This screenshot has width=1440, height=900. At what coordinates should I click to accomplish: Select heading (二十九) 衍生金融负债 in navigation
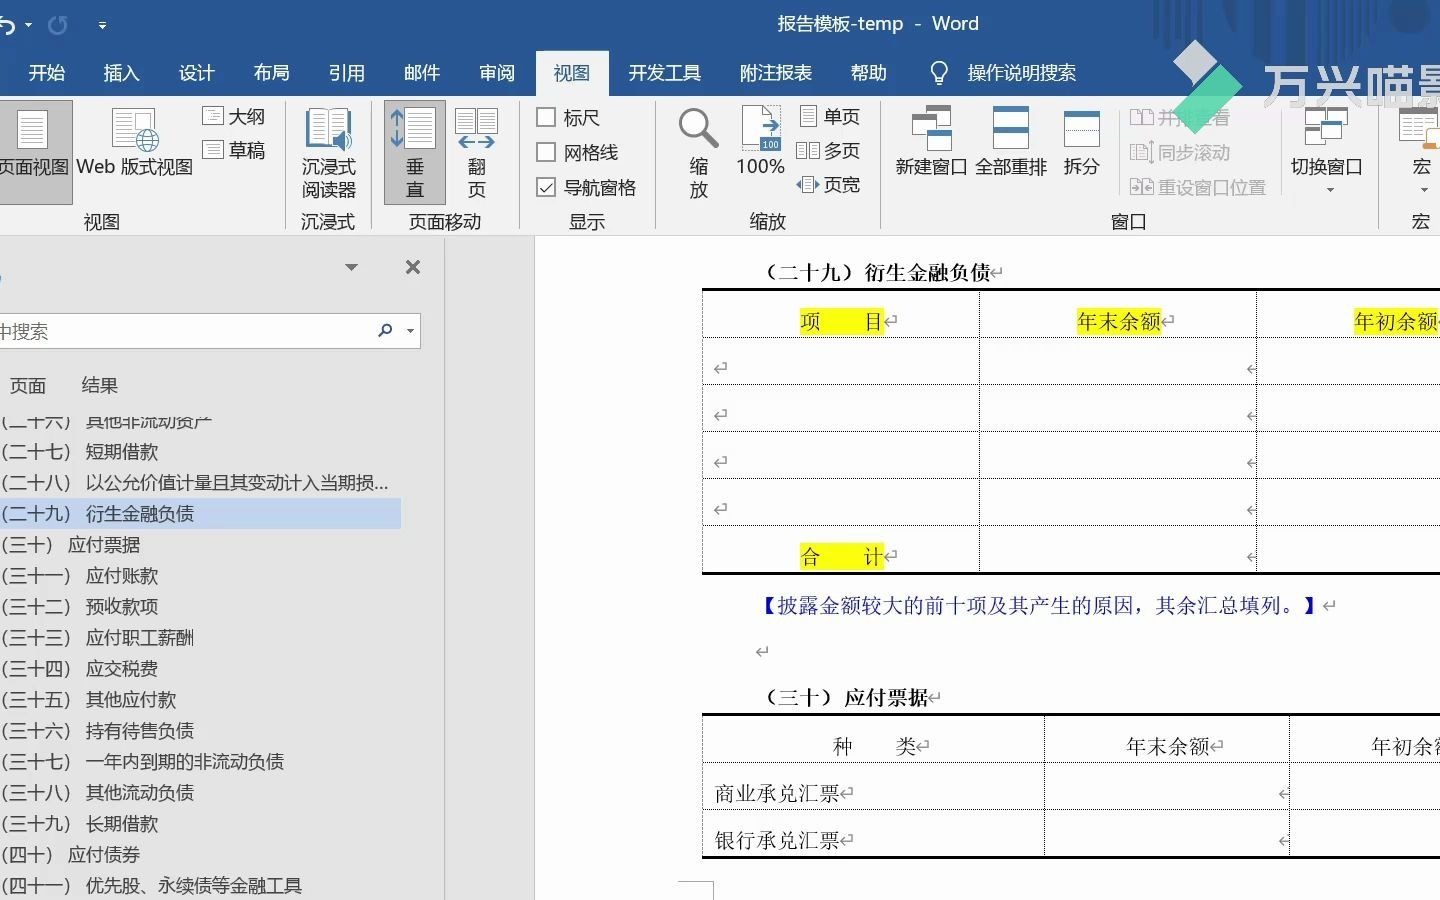[200, 514]
